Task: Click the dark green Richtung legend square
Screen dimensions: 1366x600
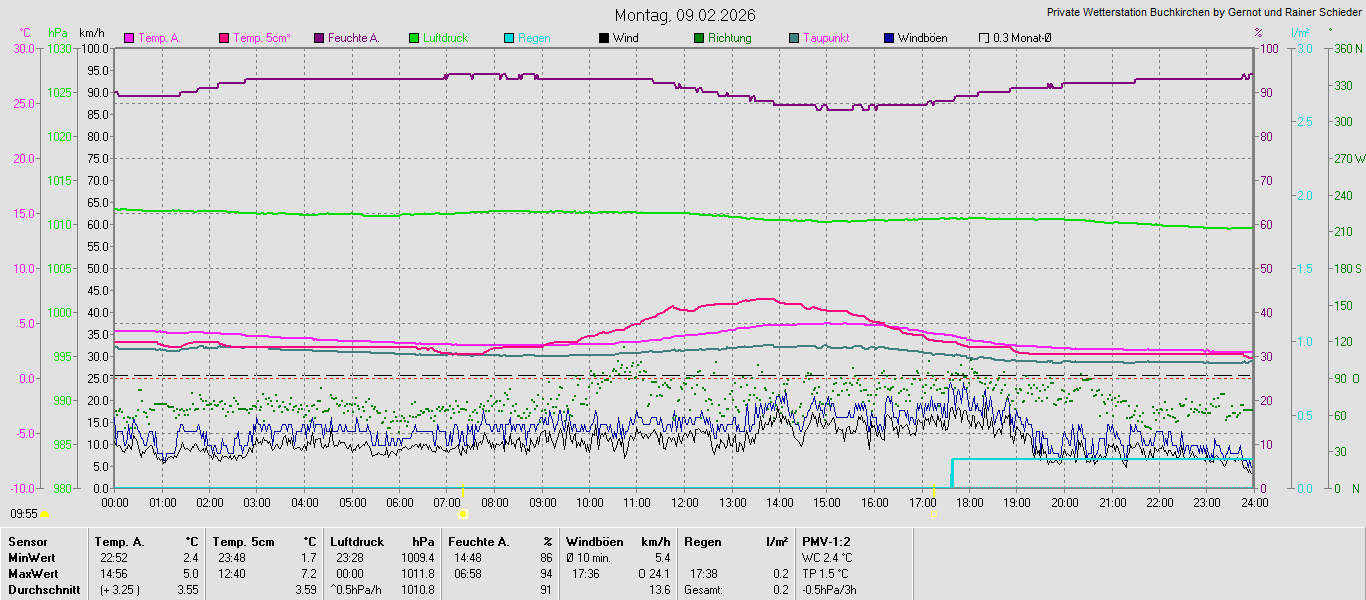Action: [699, 38]
